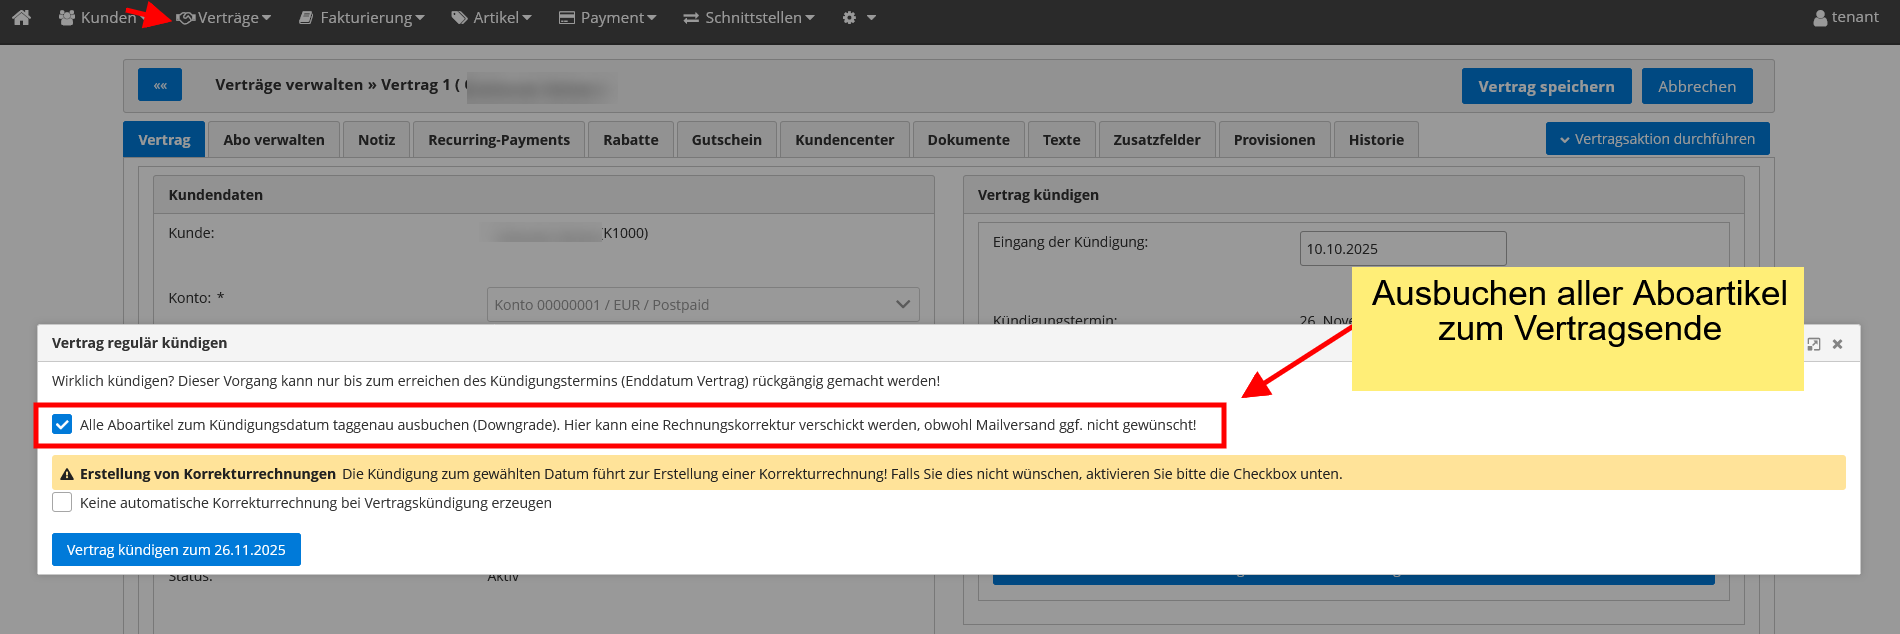This screenshot has width=1900, height=634.
Task: Click the warning triangle icon in alert
Action: (x=67, y=474)
